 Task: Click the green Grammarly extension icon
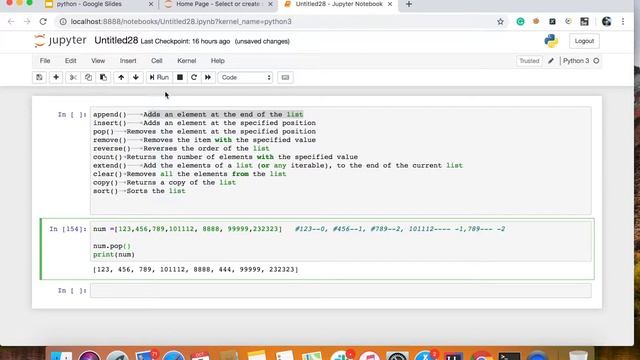click(x=520, y=22)
